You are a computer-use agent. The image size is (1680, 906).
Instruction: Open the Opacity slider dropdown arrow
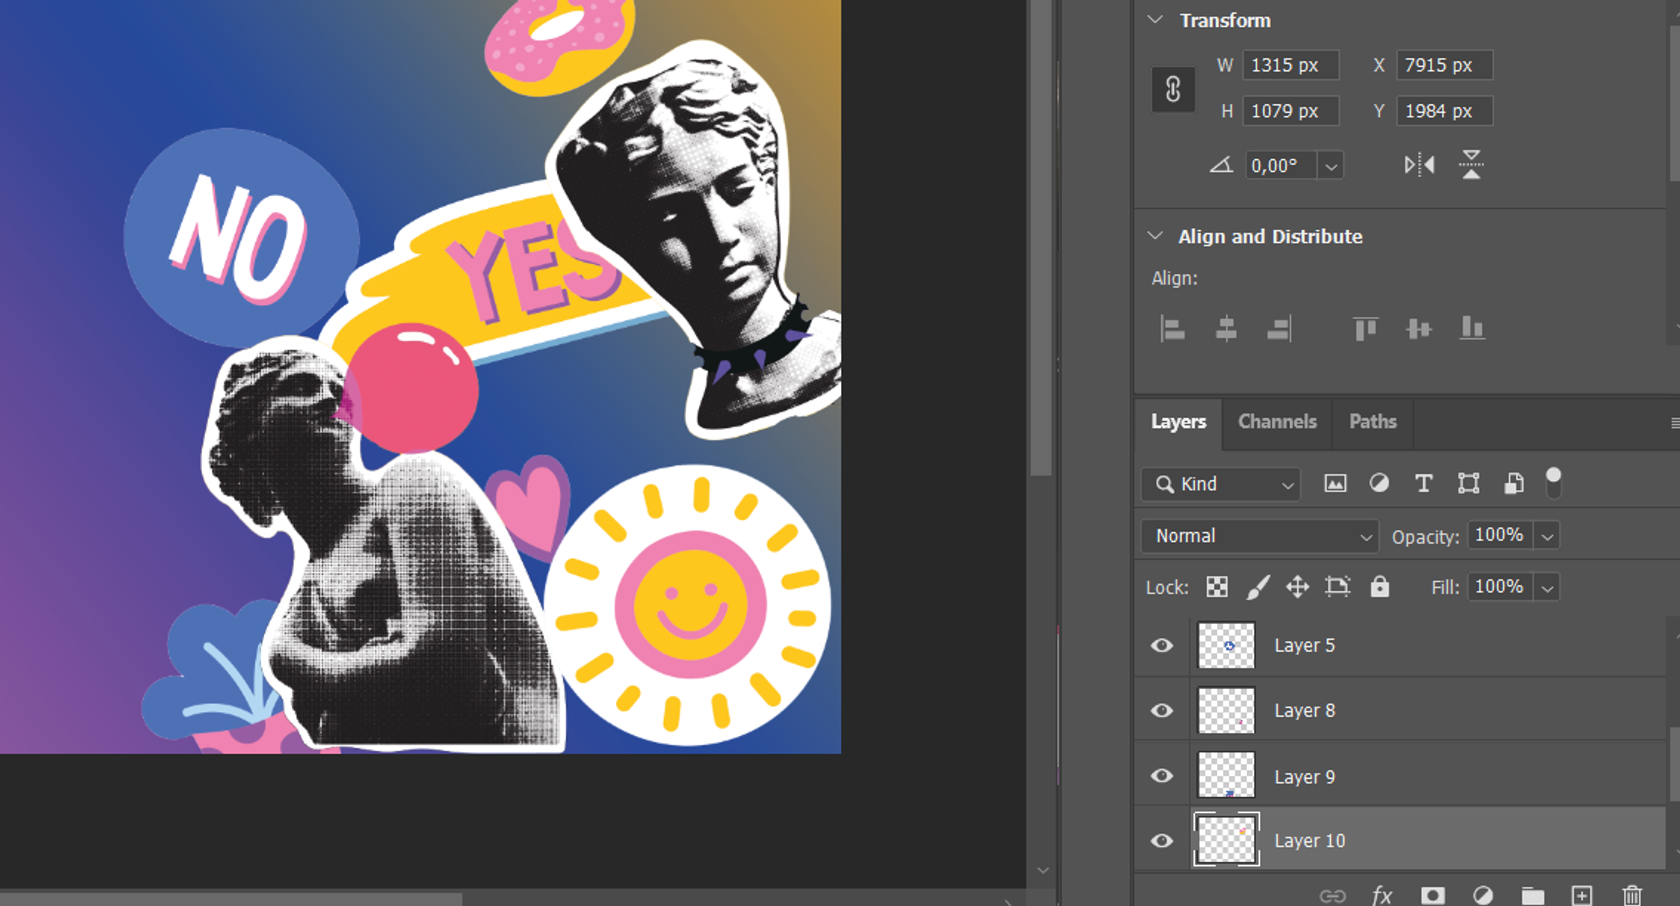click(x=1547, y=537)
